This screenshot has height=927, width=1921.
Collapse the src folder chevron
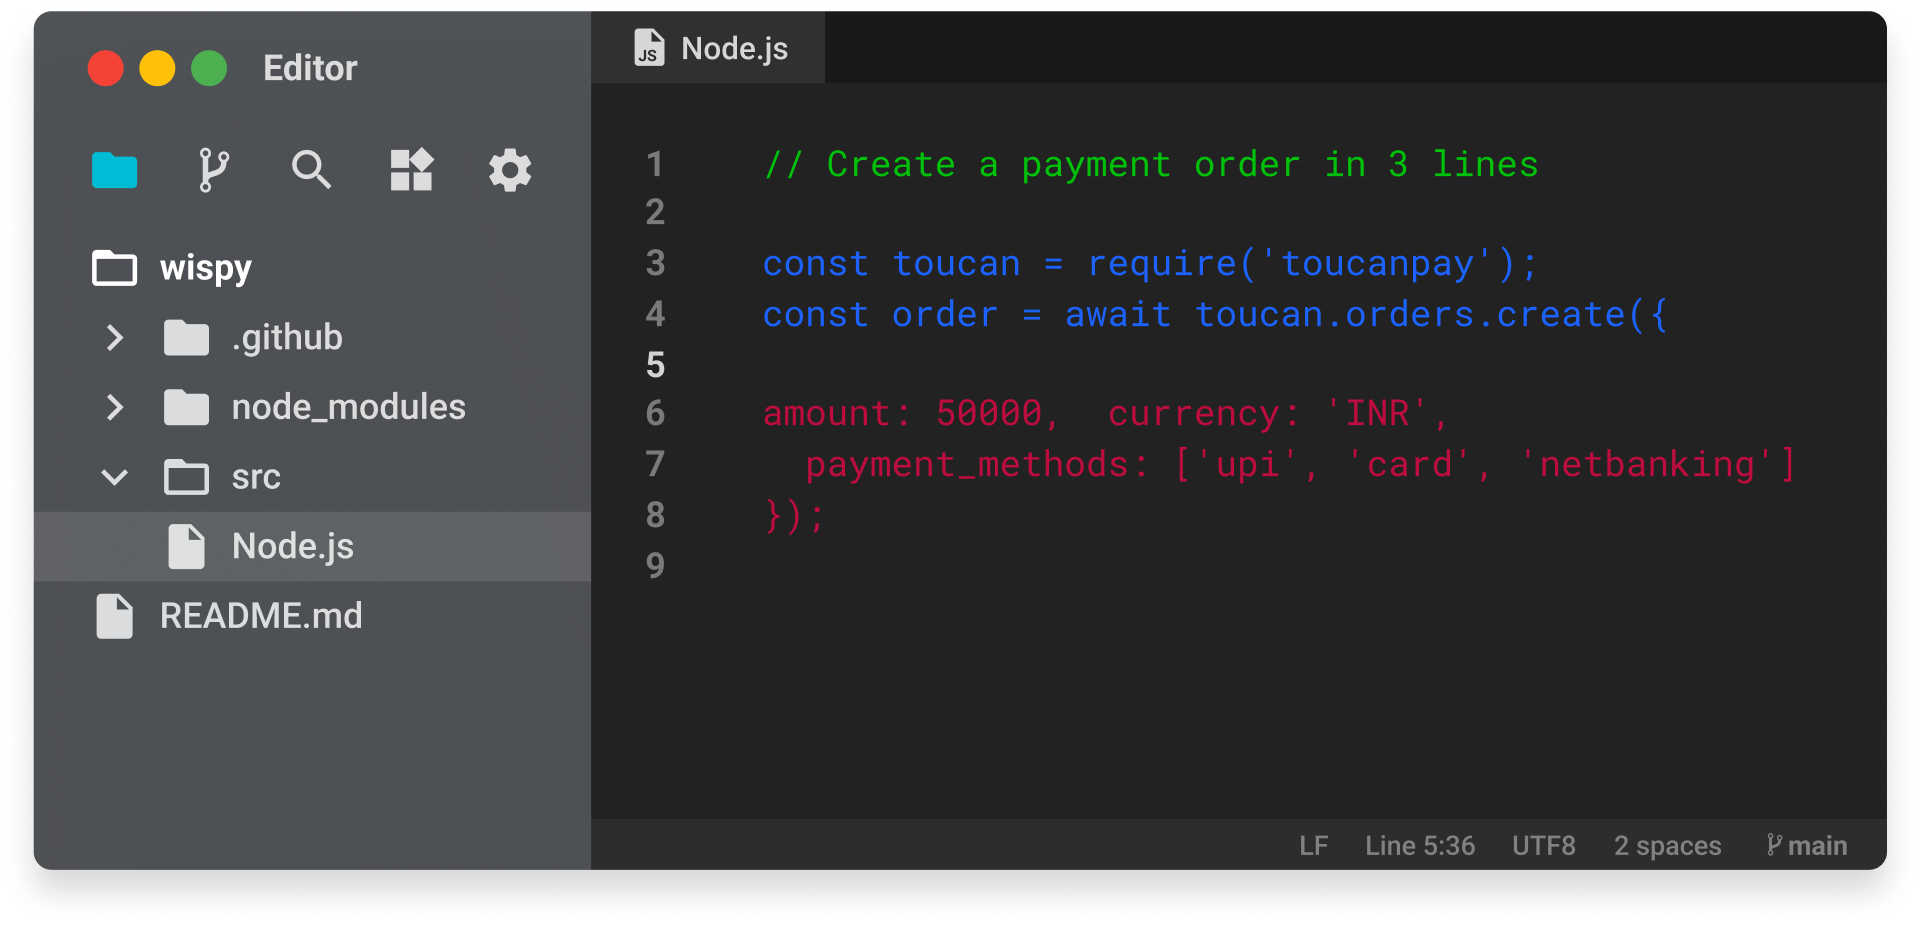[115, 477]
